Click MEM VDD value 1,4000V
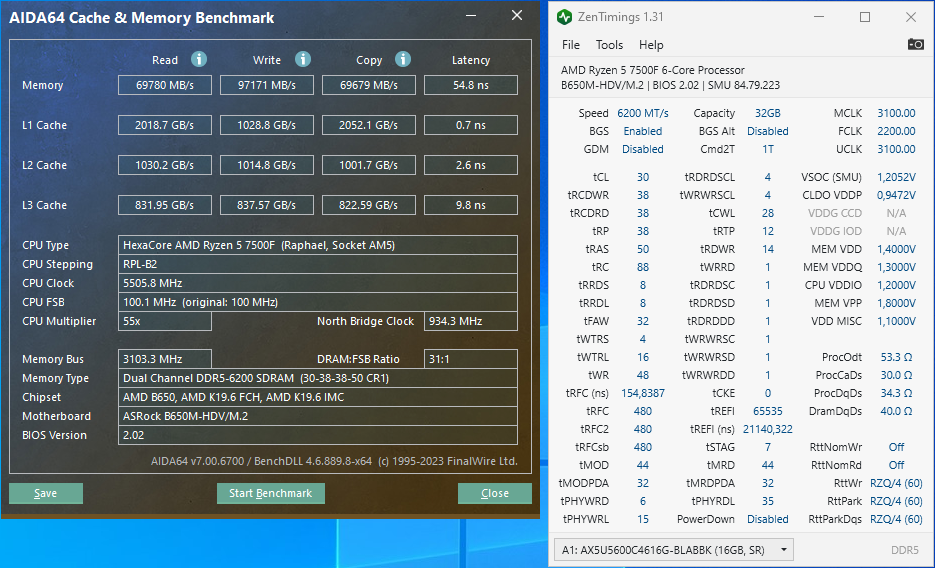Image resolution: width=935 pixels, height=568 pixels. click(896, 249)
